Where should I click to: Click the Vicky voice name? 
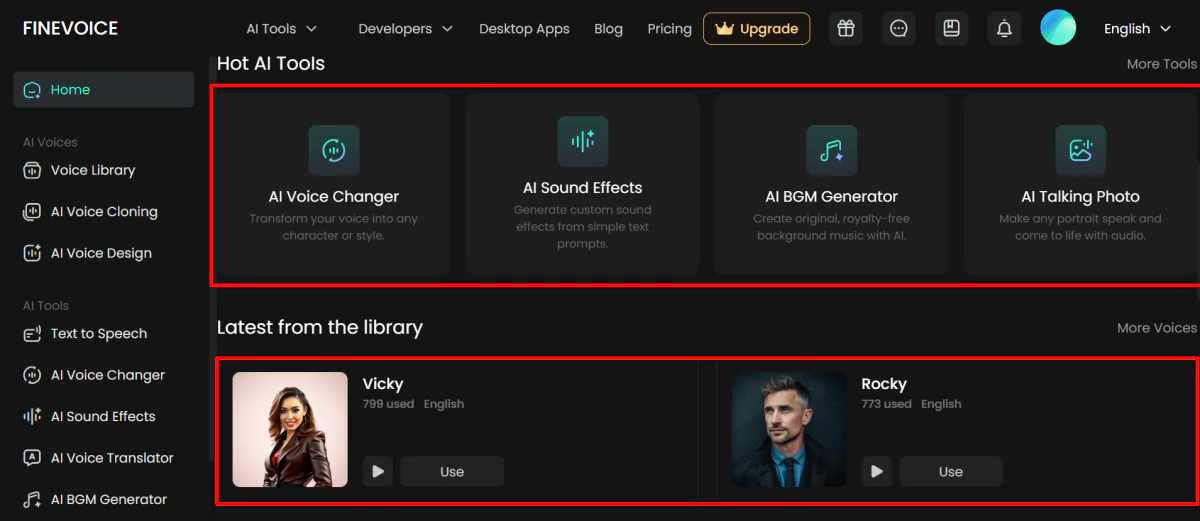pyautogui.click(x=383, y=384)
